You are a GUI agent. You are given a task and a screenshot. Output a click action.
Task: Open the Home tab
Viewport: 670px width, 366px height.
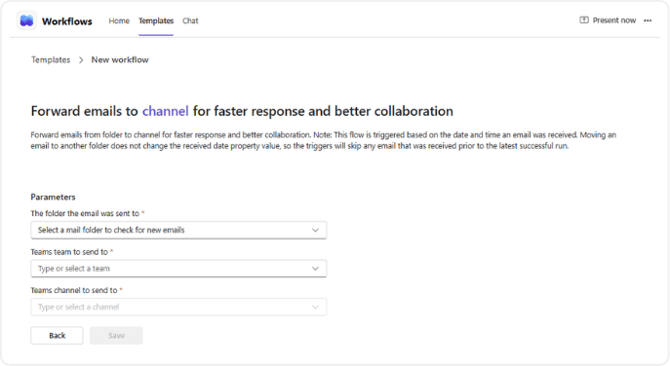[x=119, y=20]
